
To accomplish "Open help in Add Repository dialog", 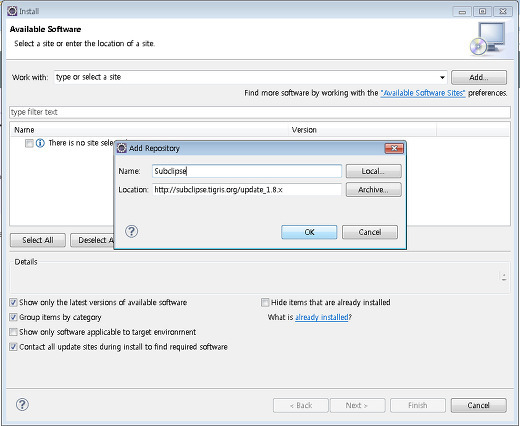I will [x=131, y=231].
